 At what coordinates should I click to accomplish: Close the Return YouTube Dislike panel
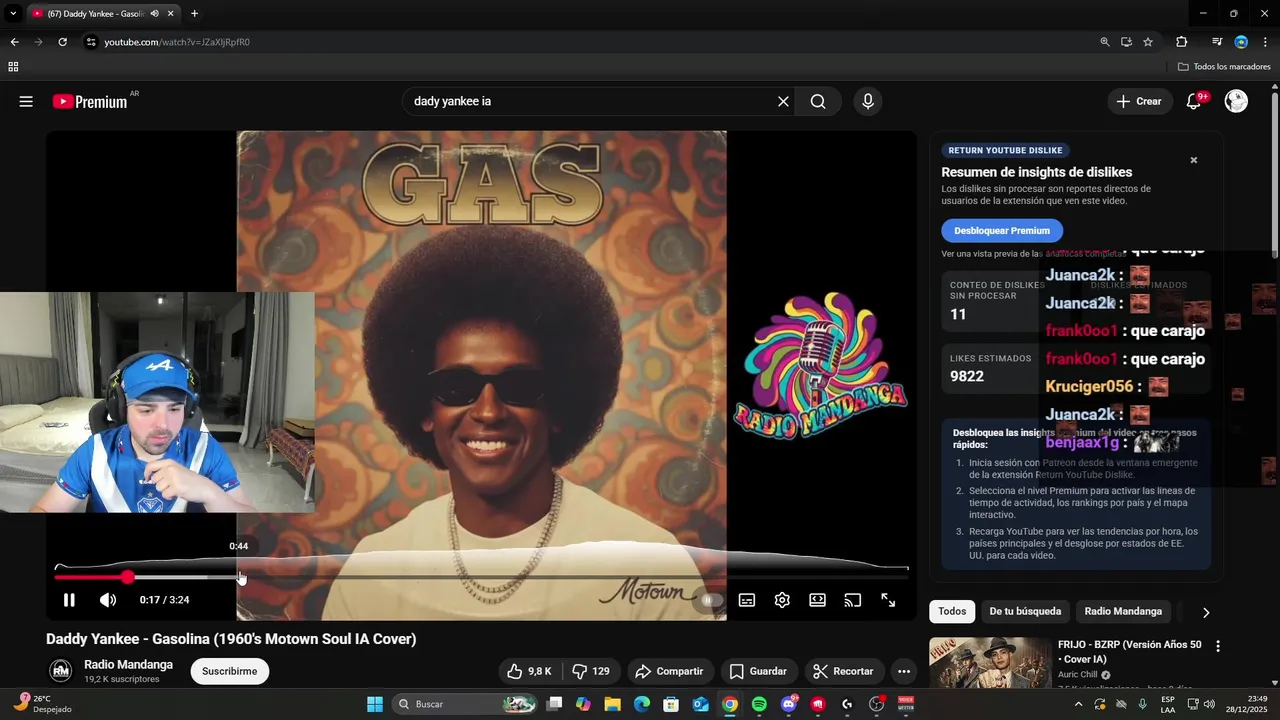[x=1193, y=160]
